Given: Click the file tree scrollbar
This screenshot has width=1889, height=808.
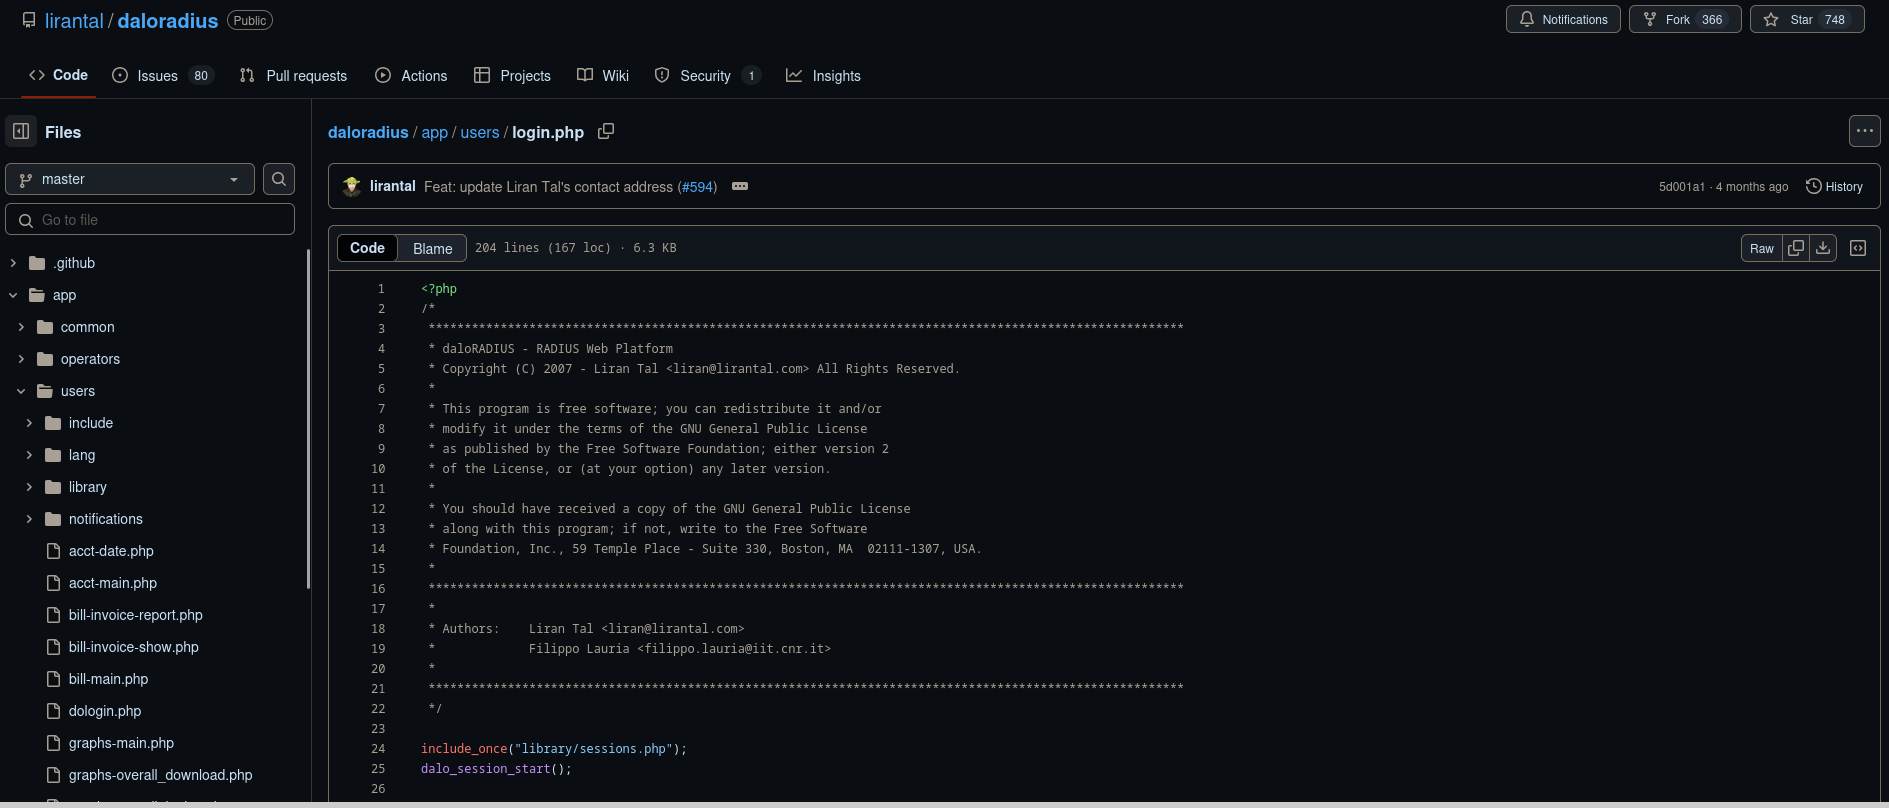Looking at the screenshot, I should pyautogui.click(x=308, y=420).
